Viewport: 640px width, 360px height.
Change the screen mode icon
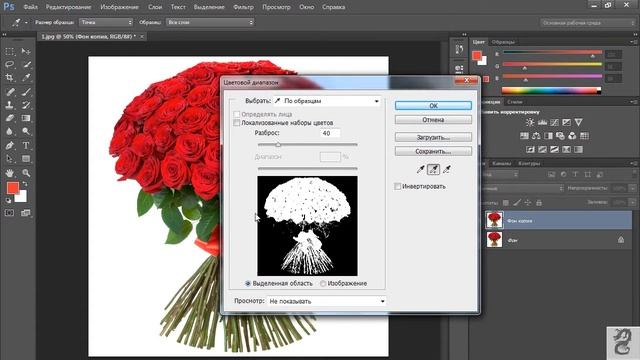click(x=26, y=213)
